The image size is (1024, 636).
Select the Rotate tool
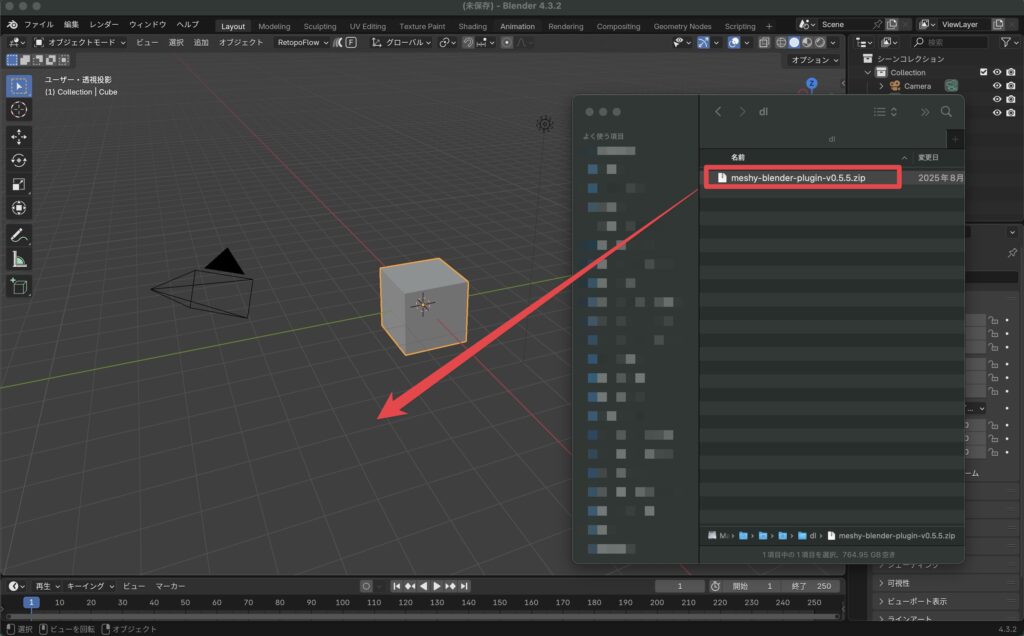(19, 161)
